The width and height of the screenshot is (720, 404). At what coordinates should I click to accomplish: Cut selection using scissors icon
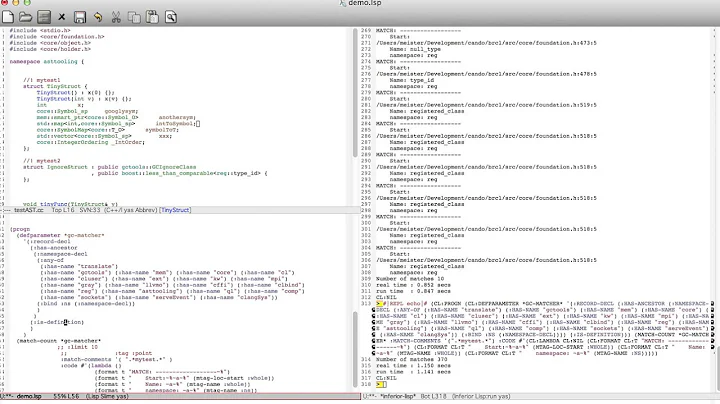point(116,17)
